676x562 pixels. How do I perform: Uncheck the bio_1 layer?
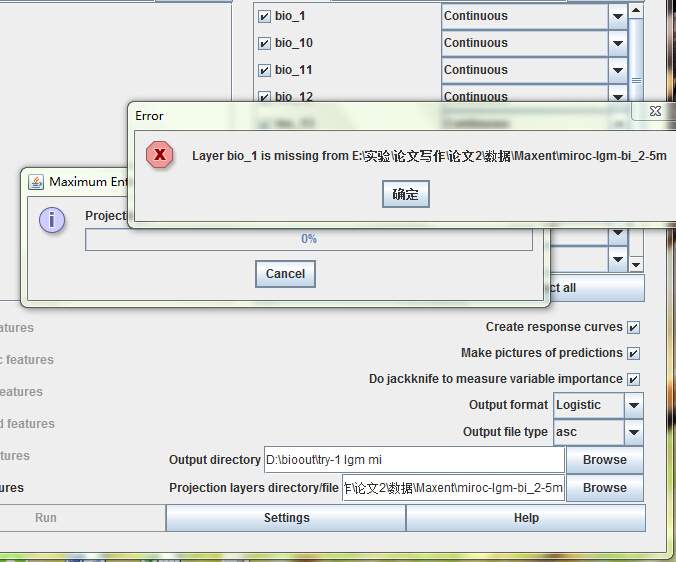[264, 16]
